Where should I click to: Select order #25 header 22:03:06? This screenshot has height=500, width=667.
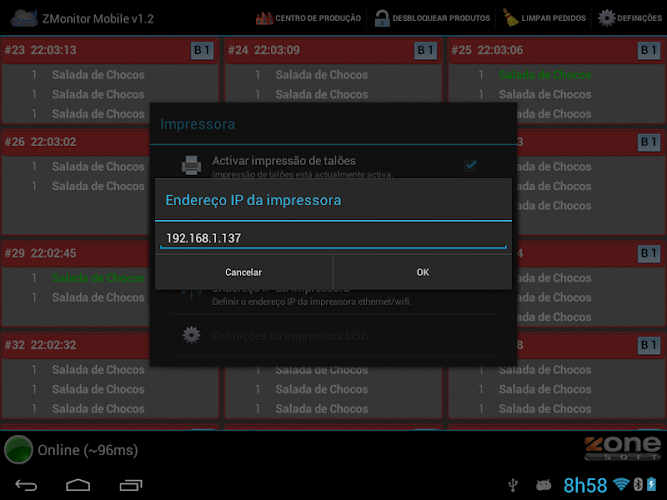(x=557, y=50)
